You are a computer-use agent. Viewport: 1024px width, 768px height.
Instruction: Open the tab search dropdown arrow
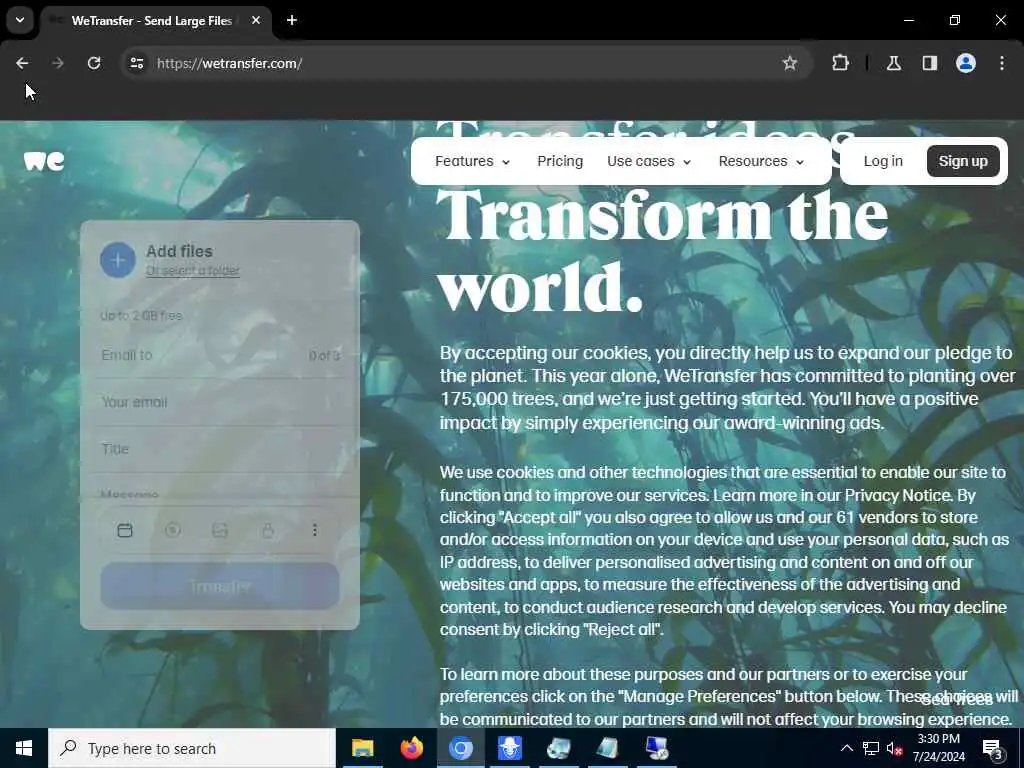click(x=20, y=20)
